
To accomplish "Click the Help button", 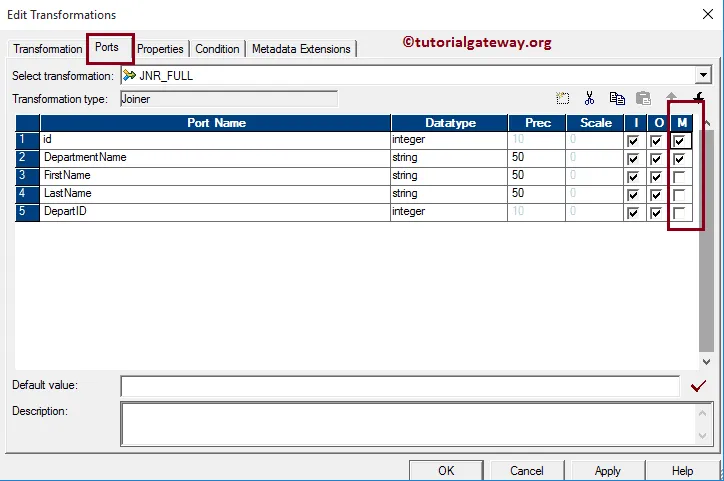I will point(682,470).
